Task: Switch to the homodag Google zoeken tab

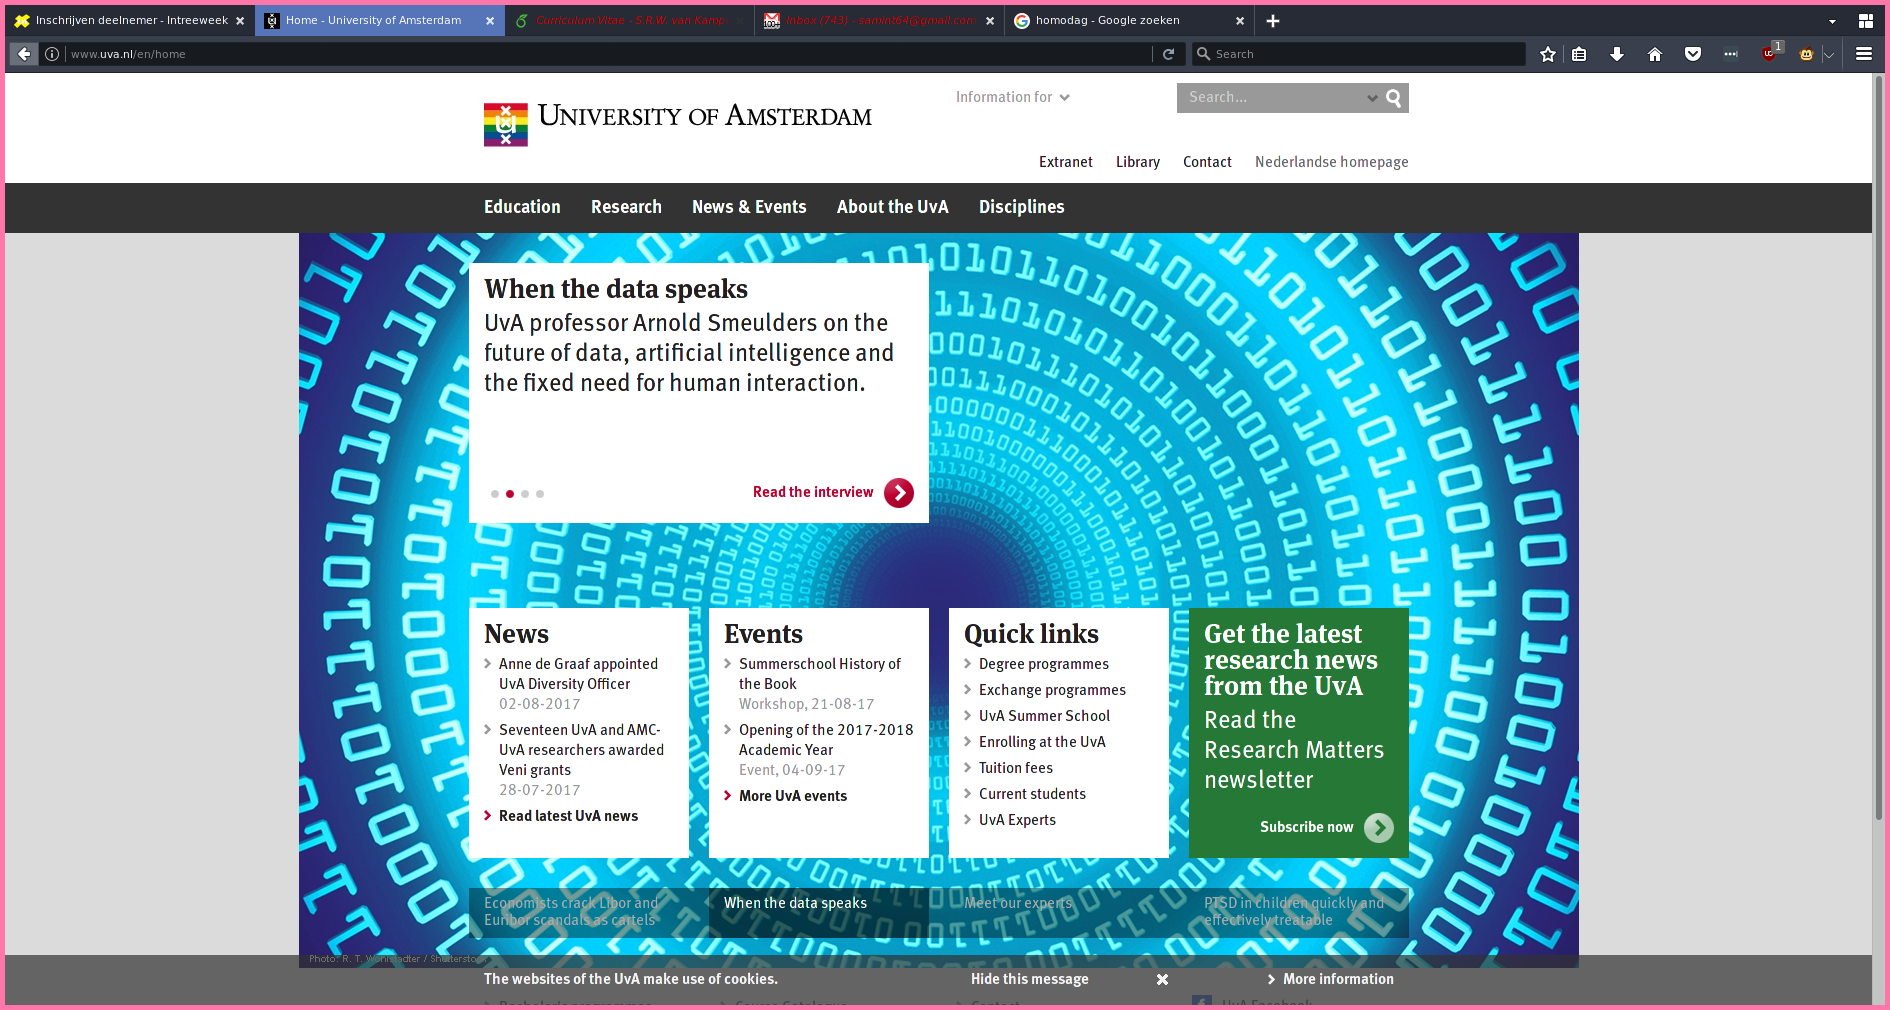Action: [x=1118, y=21]
